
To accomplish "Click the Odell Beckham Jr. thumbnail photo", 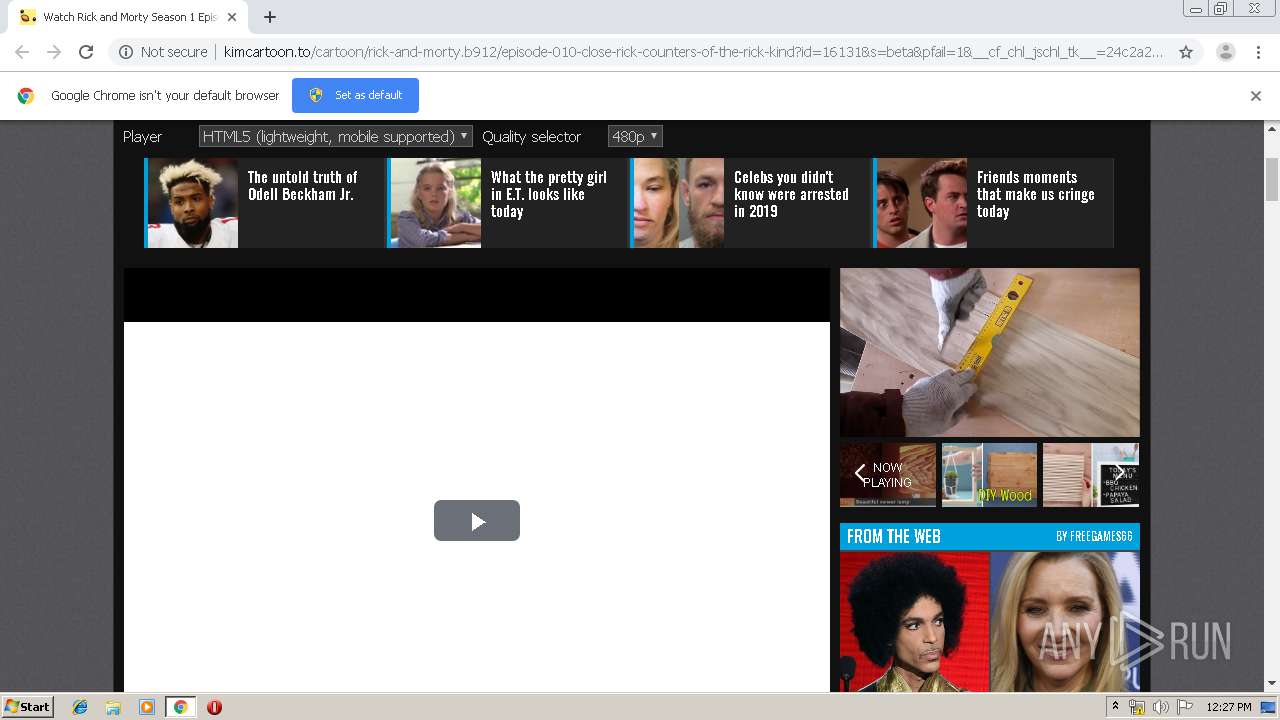I will (x=192, y=203).
